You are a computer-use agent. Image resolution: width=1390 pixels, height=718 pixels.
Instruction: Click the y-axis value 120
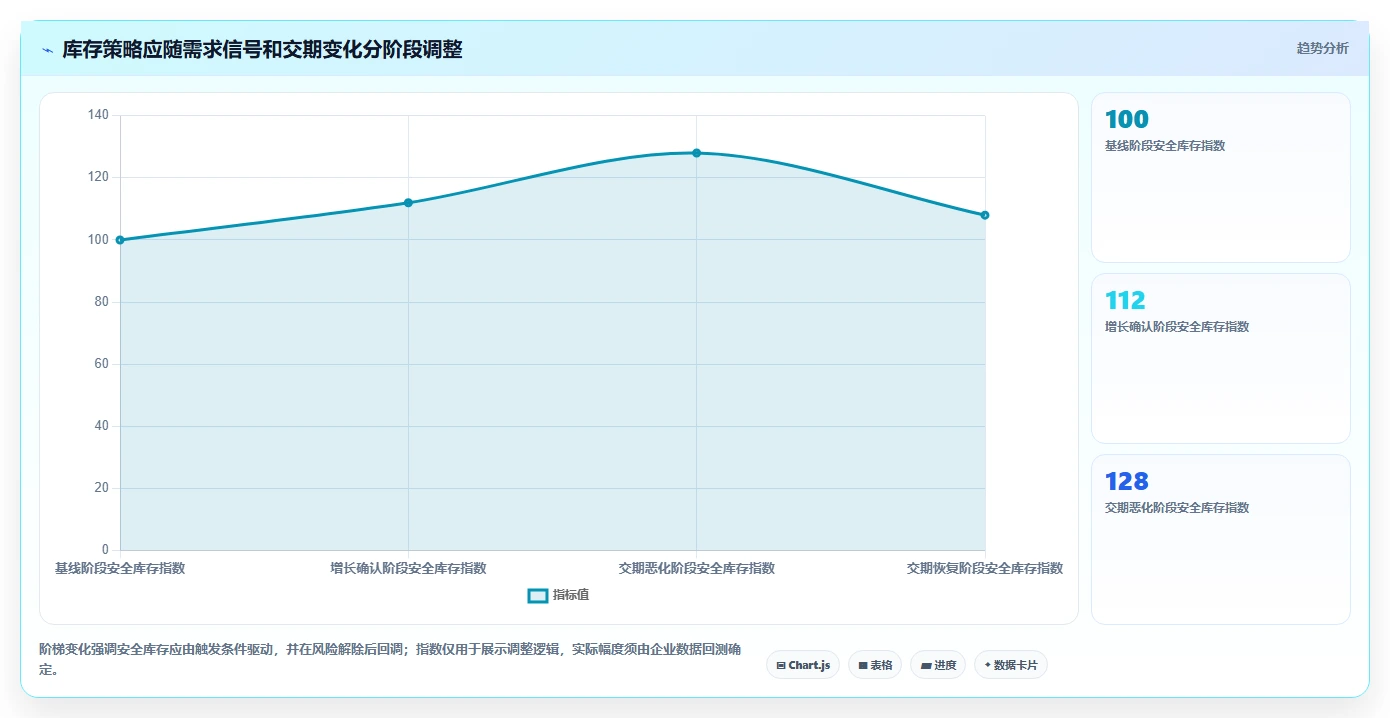click(x=98, y=177)
